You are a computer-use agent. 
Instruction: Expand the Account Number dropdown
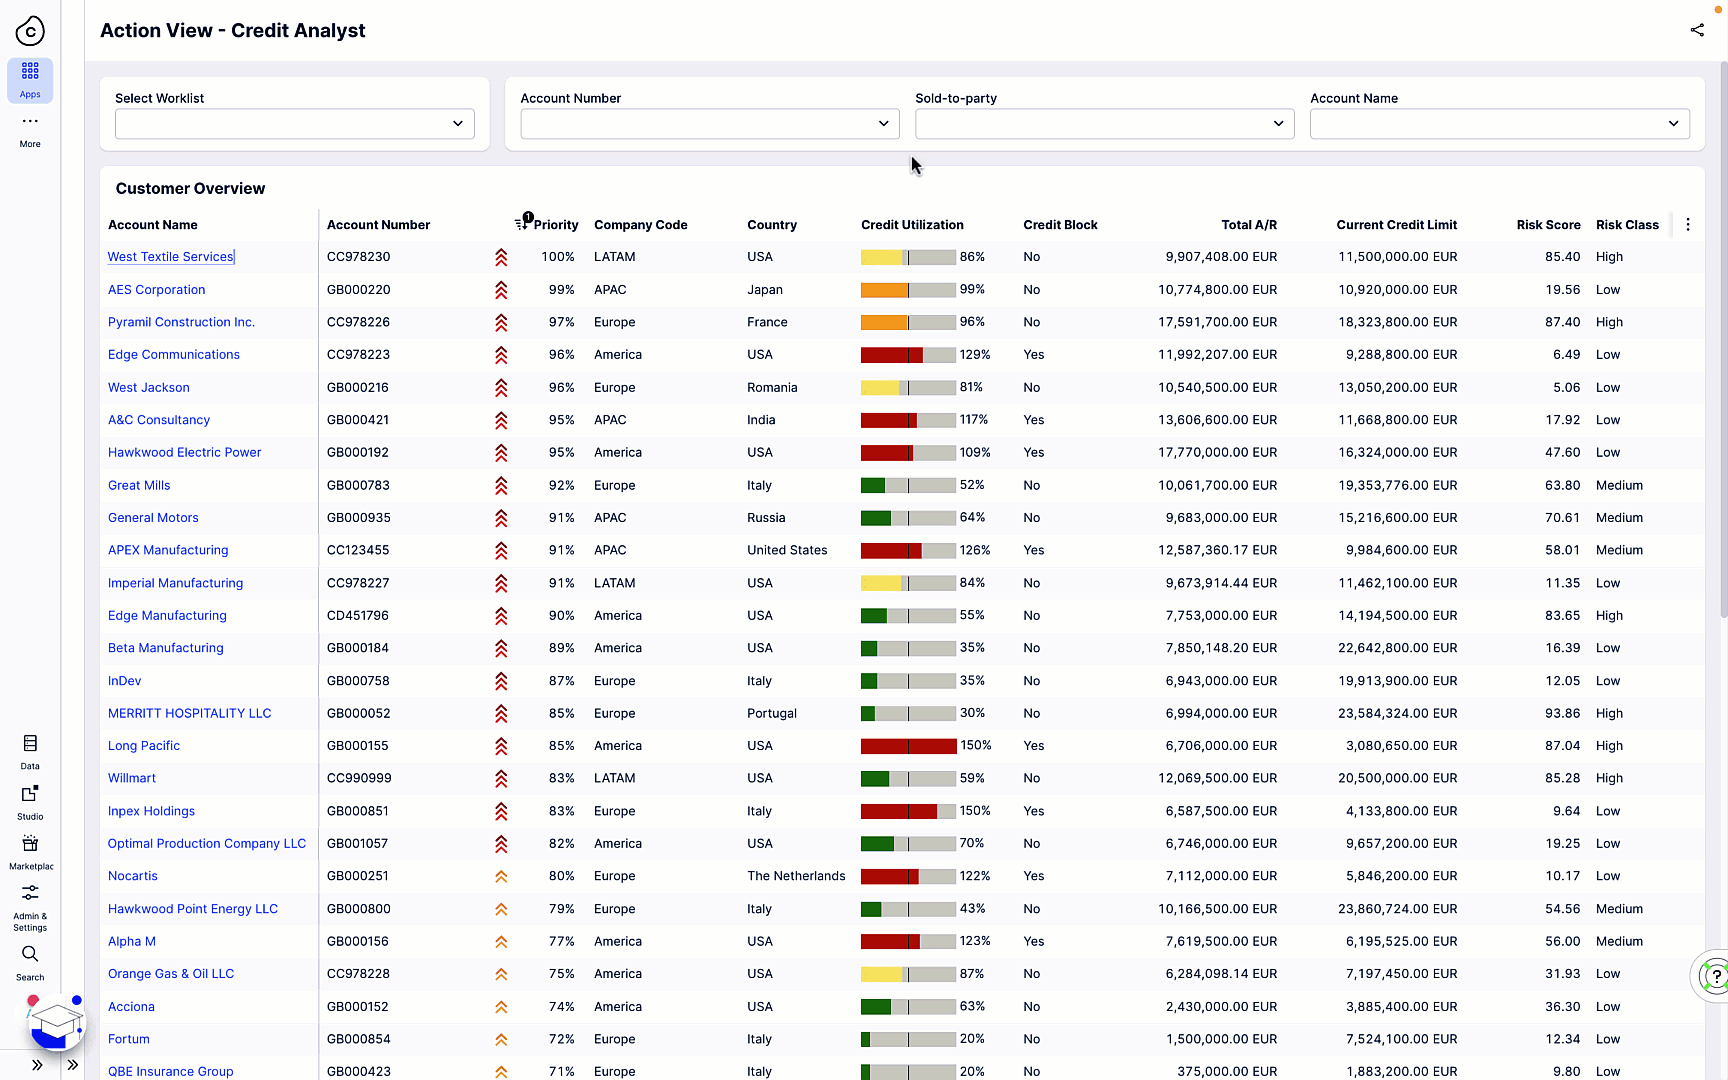pos(709,123)
